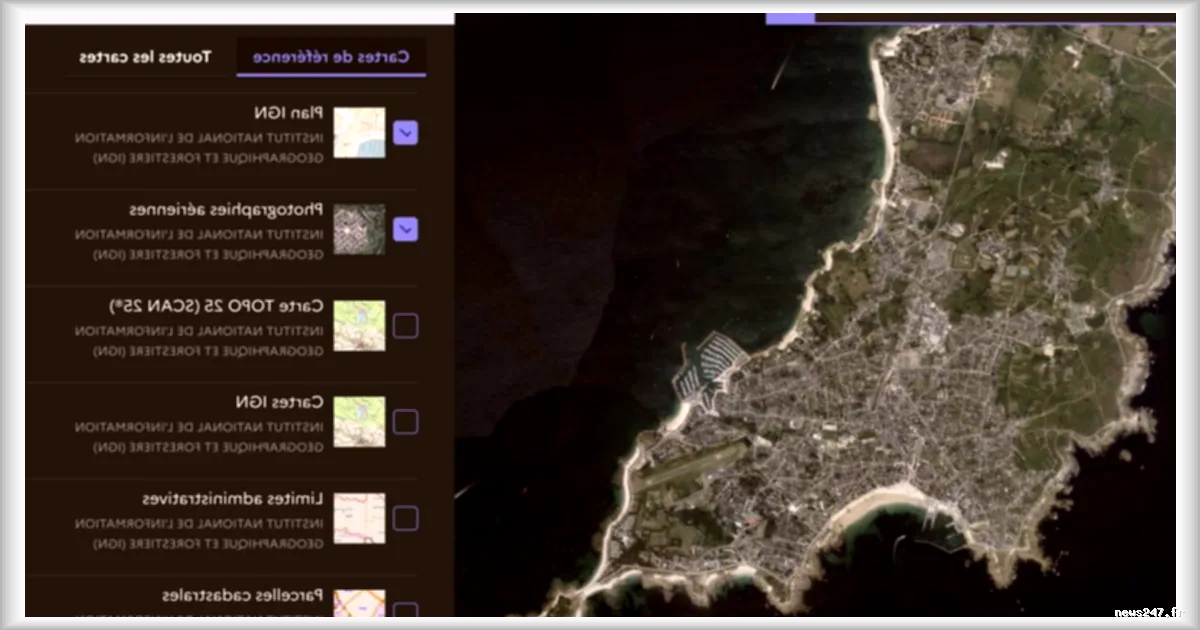1200x630 pixels.
Task: Click the Institut National subtitle under Cartes IGN
Action: click(x=199, y=436)
